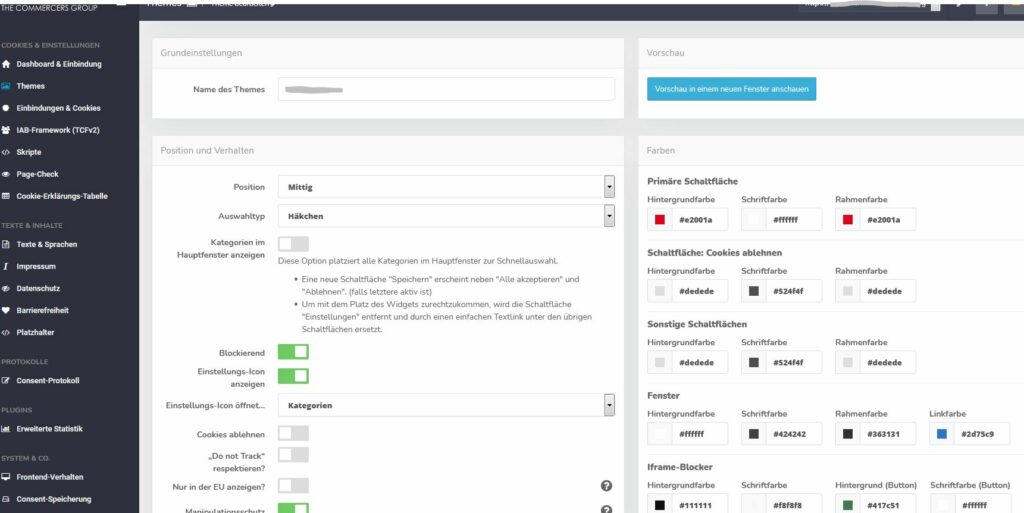Click the chart icon beside Erweiterte Statistik
The height and width of the screenshot is (513, 1024).
[x=6, y=429]
